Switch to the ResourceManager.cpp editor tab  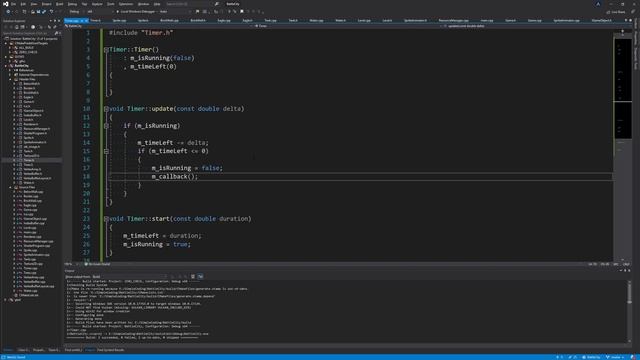point(453,20)
